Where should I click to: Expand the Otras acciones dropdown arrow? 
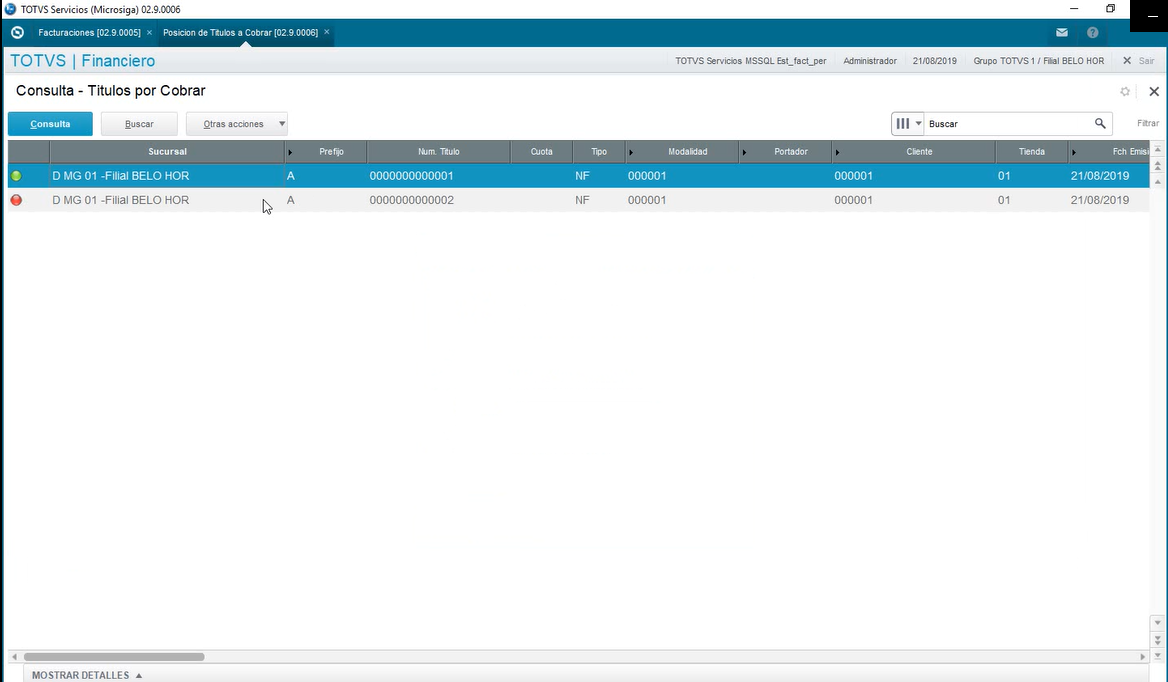click(282, 124)
